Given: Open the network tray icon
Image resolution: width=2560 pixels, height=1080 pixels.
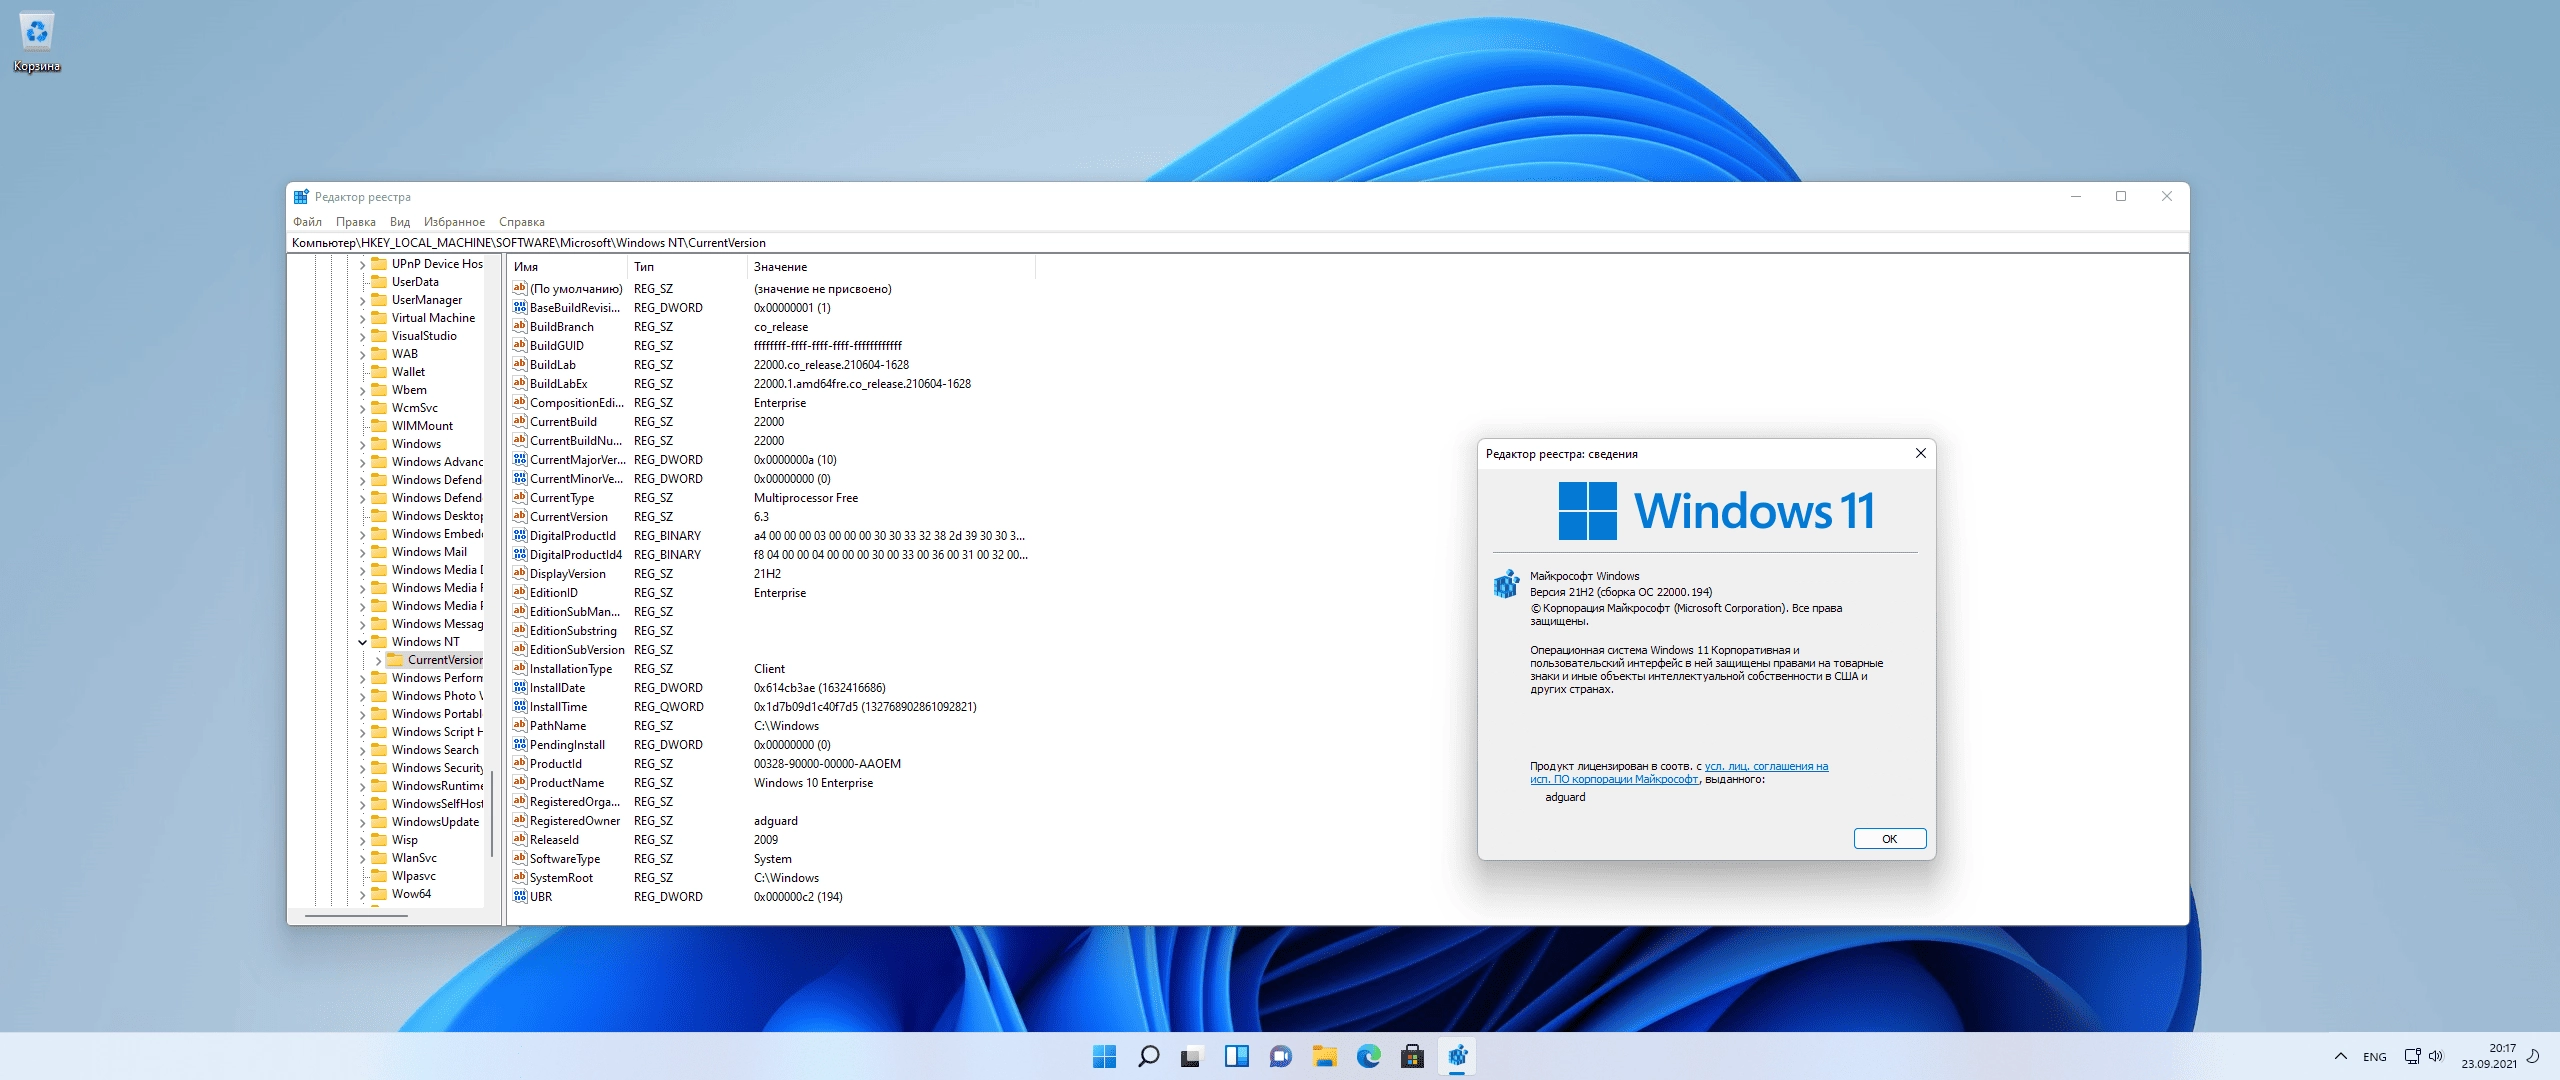Looking at the screenshot, I should pyautogui.click(x=2412, y=1056).
